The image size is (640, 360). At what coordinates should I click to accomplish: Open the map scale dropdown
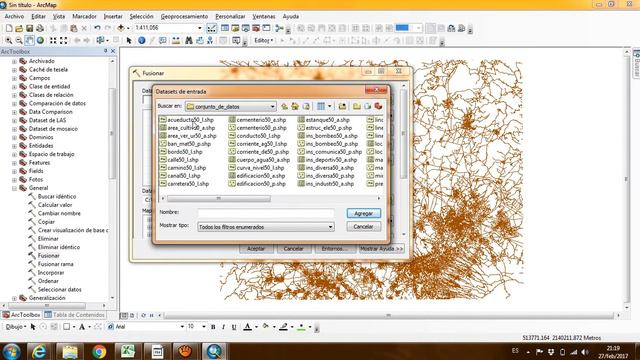(200, 28)
